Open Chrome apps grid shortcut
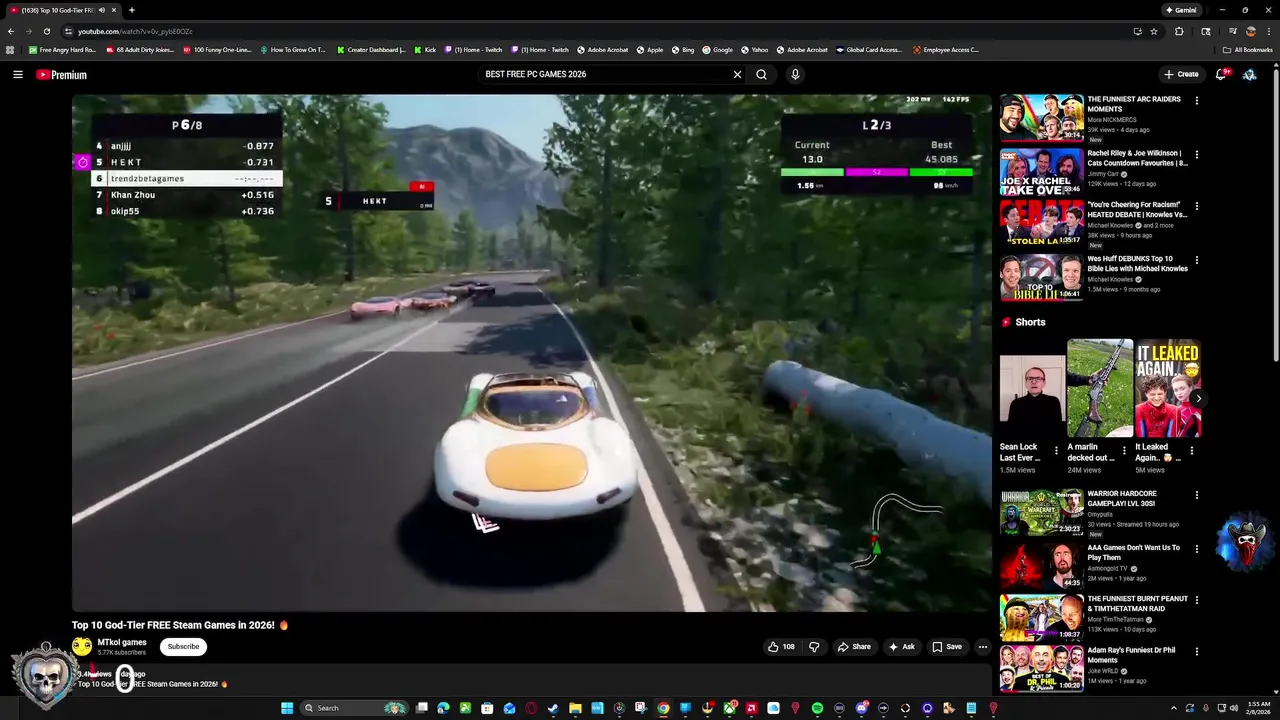The image size is (1280, 720). coord(10,49)
